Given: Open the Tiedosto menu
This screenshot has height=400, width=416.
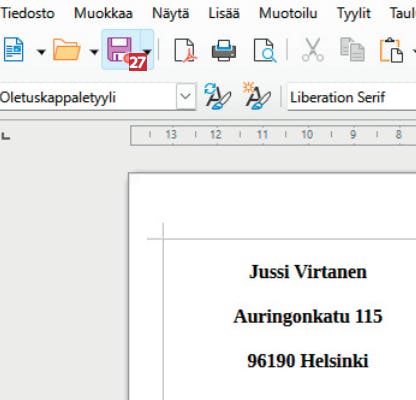Looking at the screenshot, I should point(27,14).
